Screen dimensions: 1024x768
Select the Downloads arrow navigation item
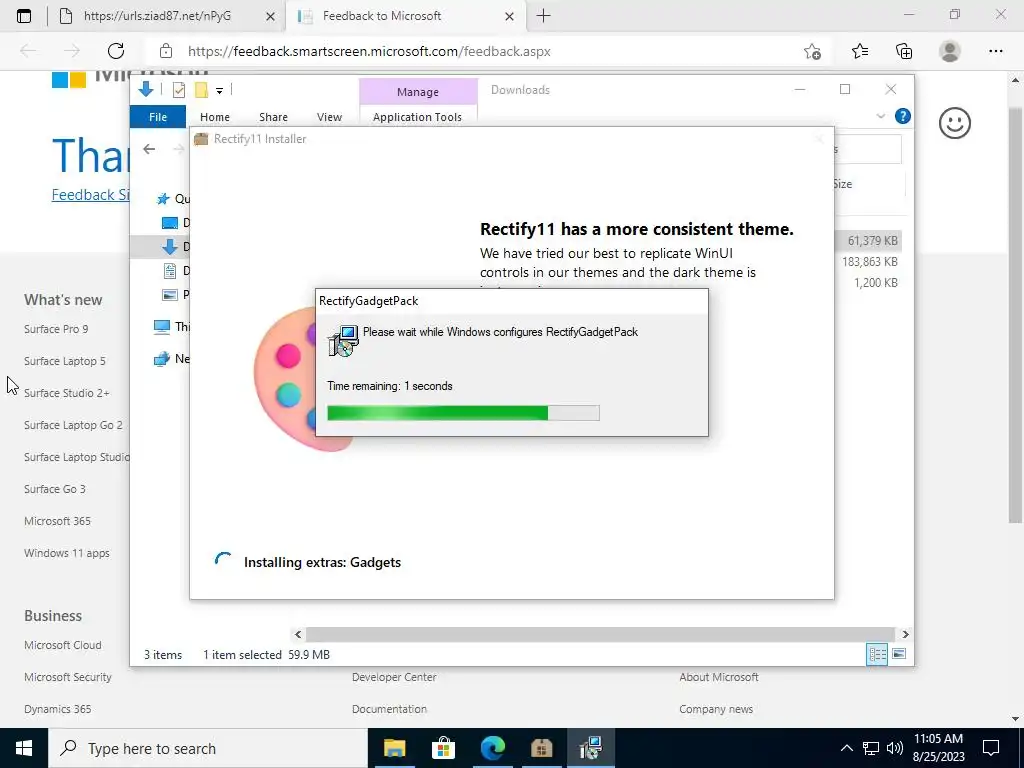[170, 247]
